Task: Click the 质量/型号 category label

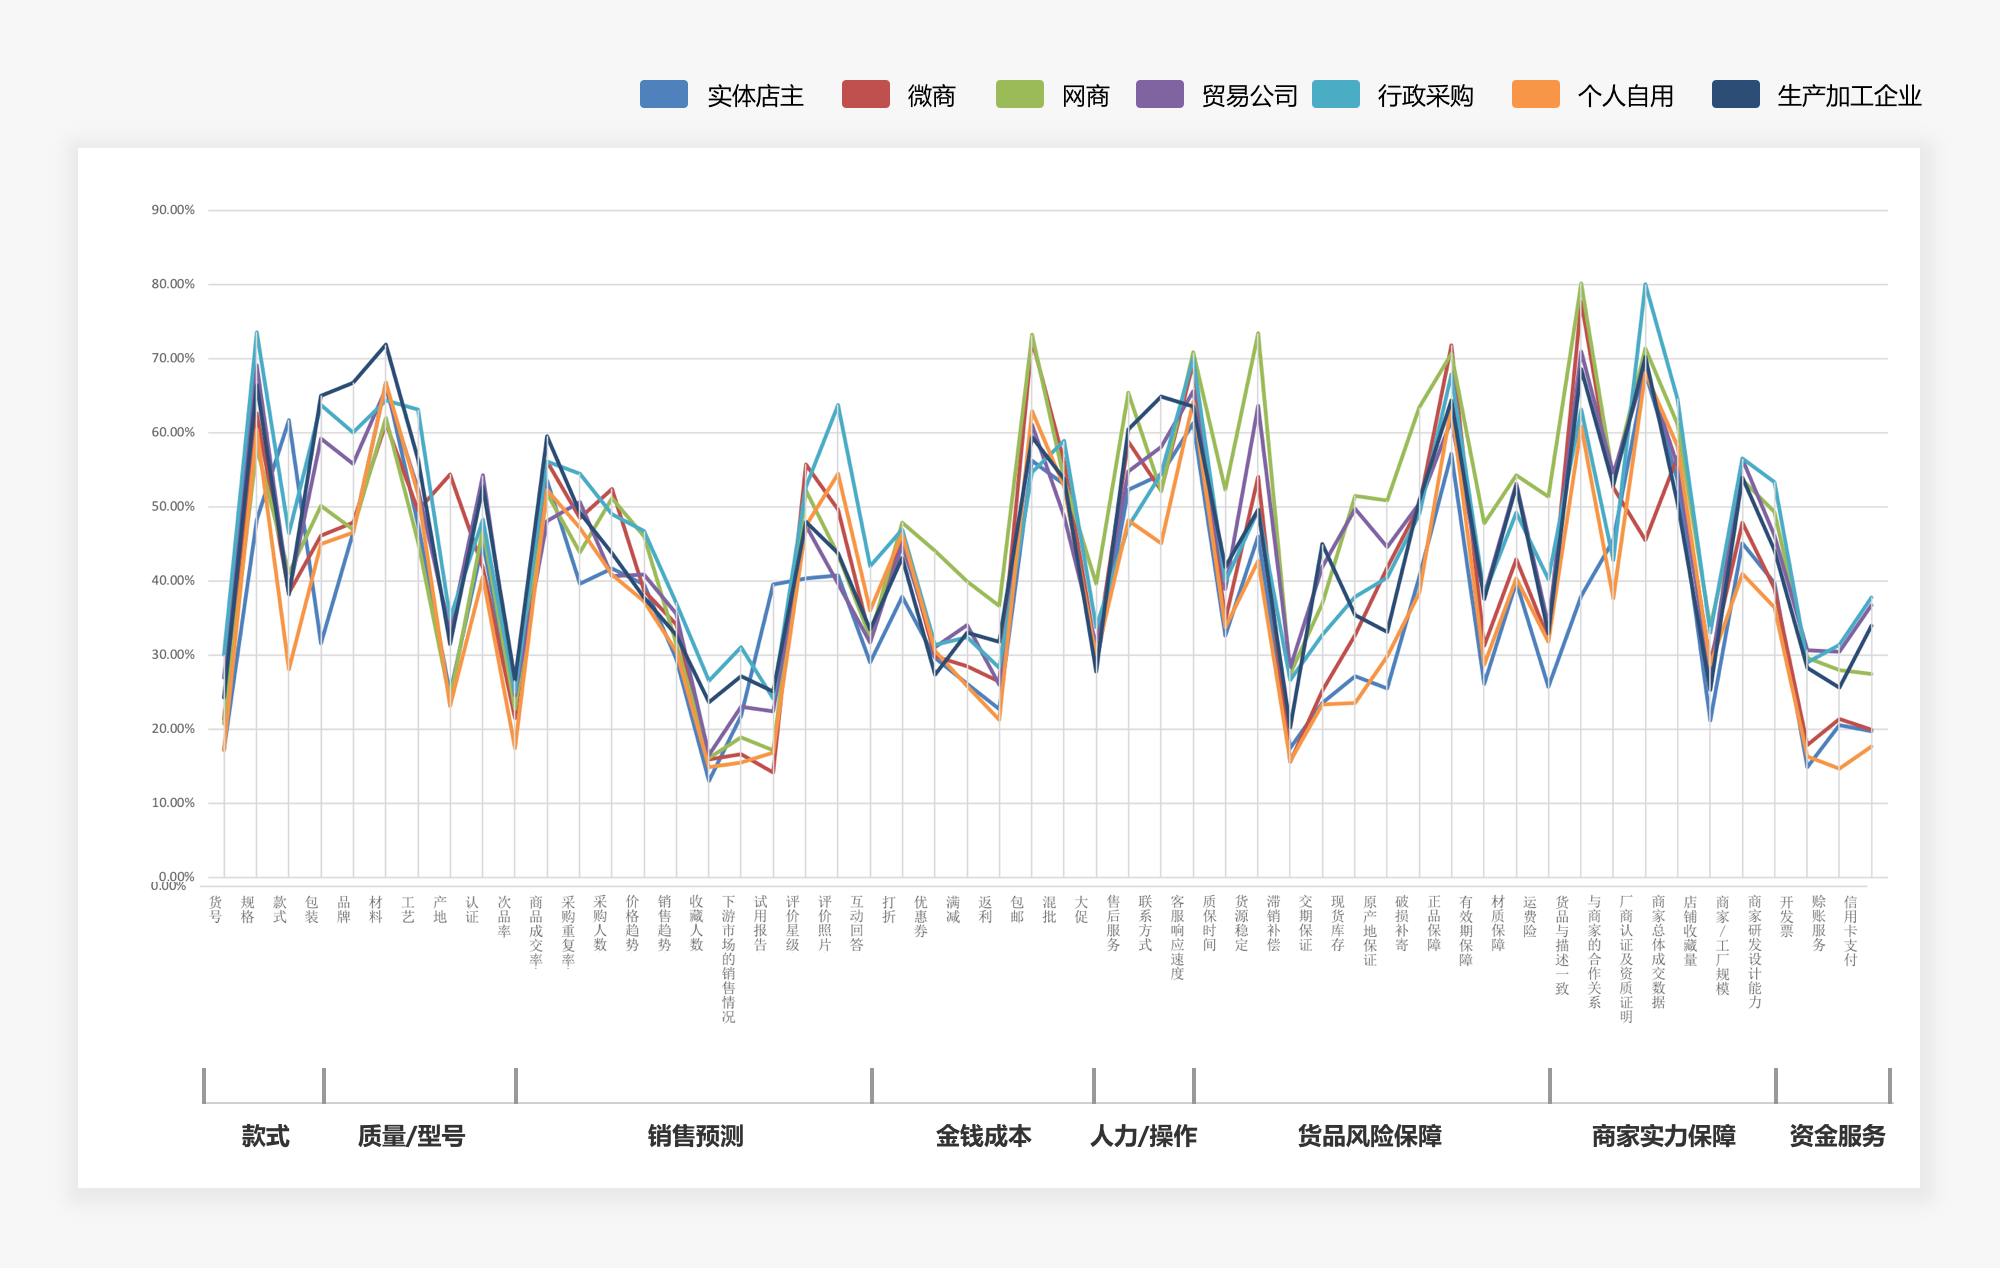Action: (x=411, y=1136)
